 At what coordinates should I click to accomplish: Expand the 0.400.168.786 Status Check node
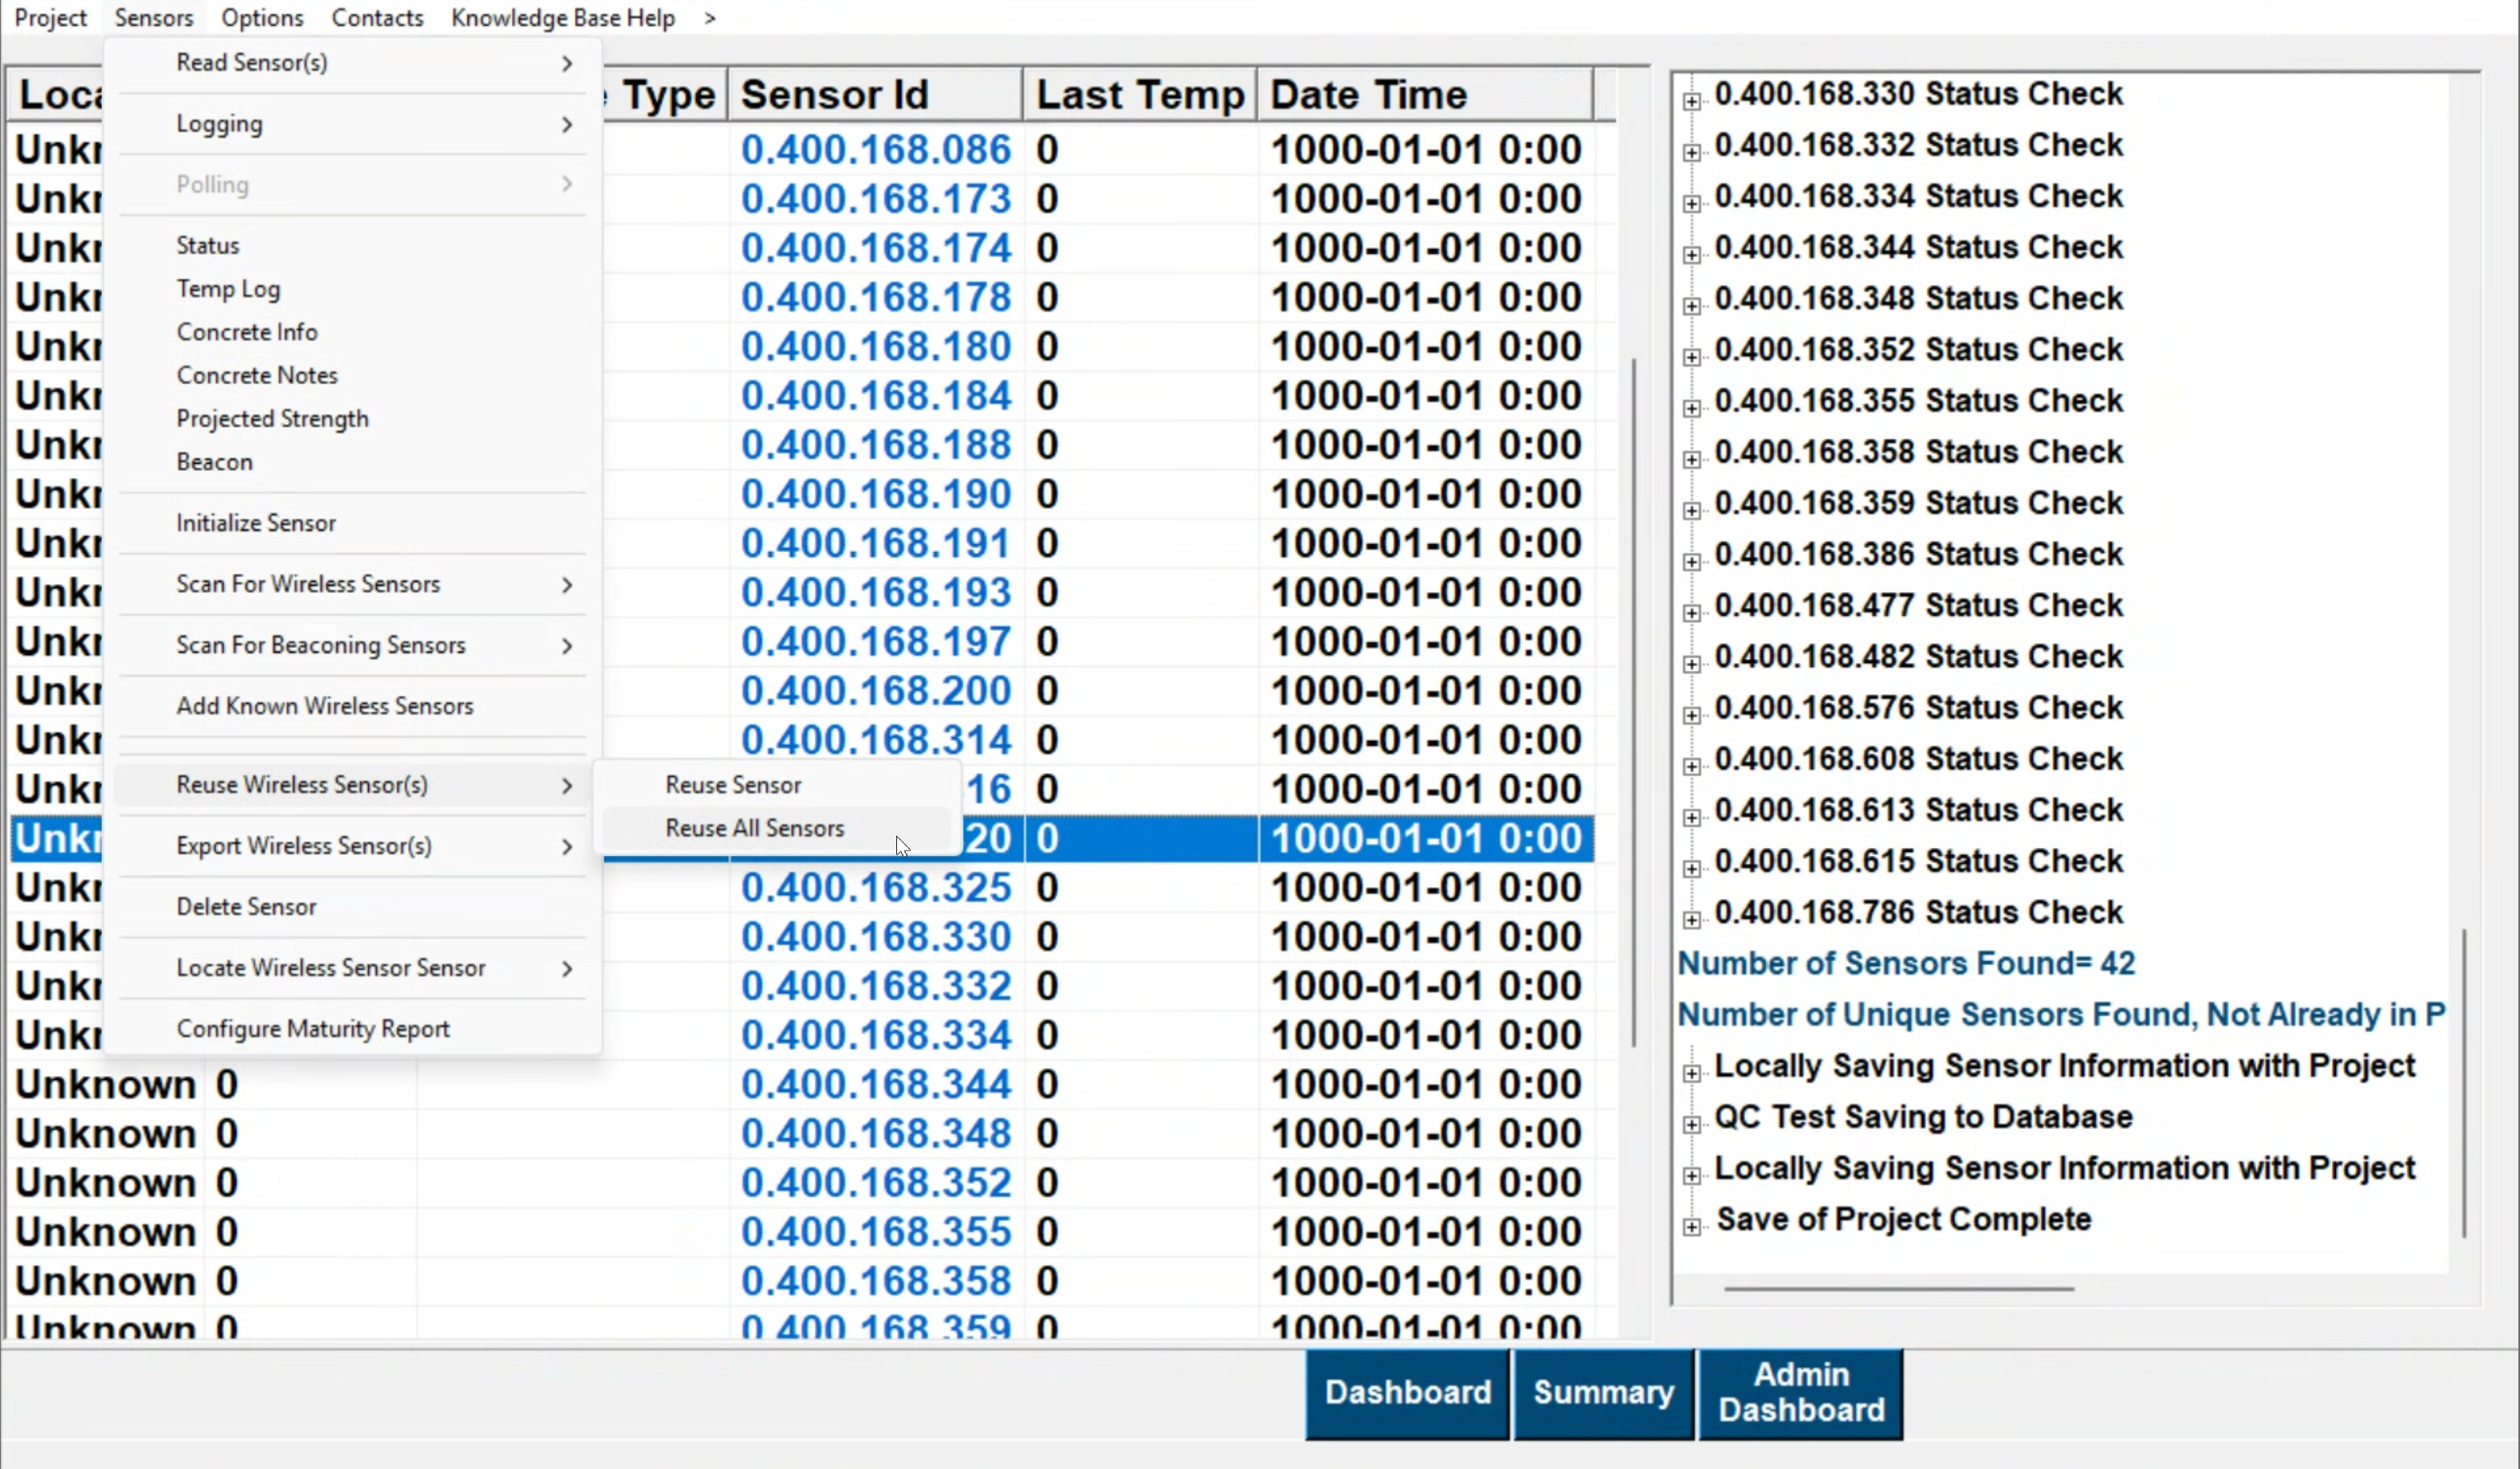click(x=1691, y=919)
